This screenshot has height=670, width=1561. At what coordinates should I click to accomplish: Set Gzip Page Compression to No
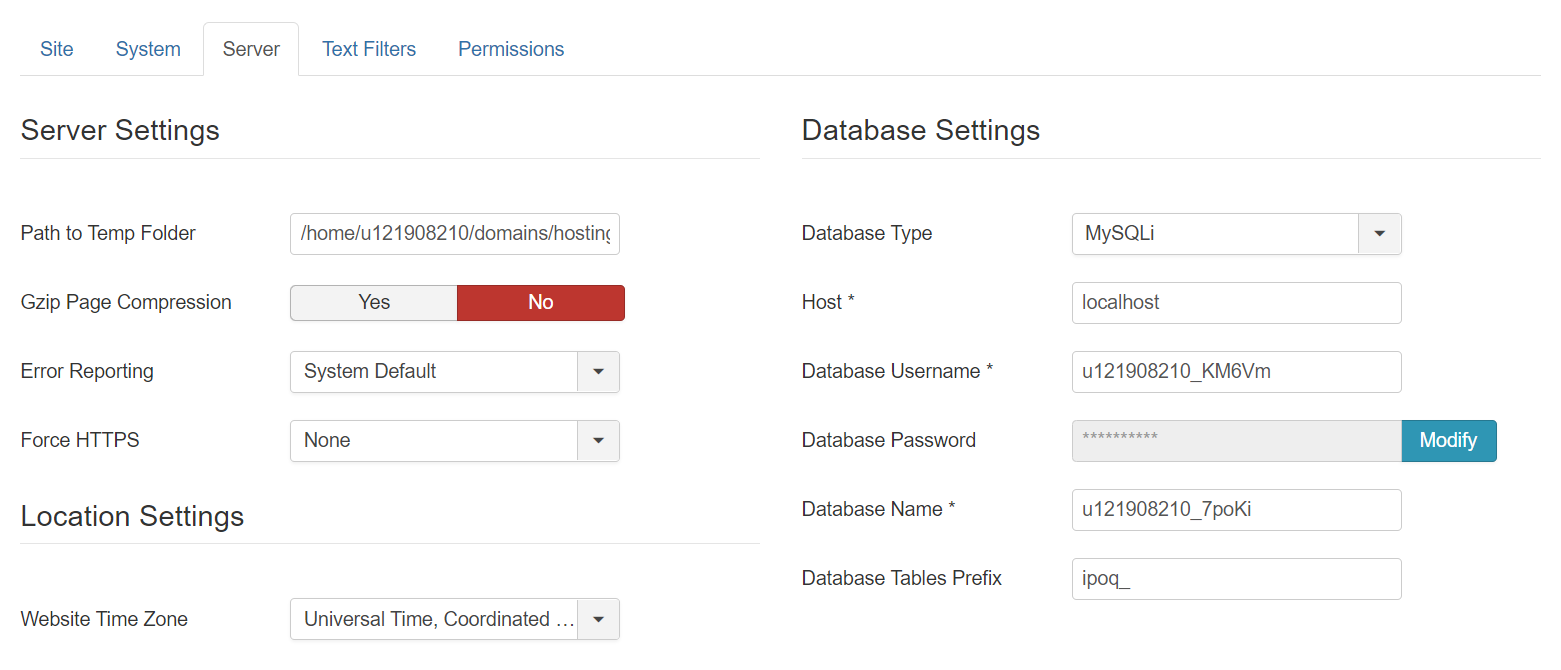pyautogui.click(x=540, y=303)
